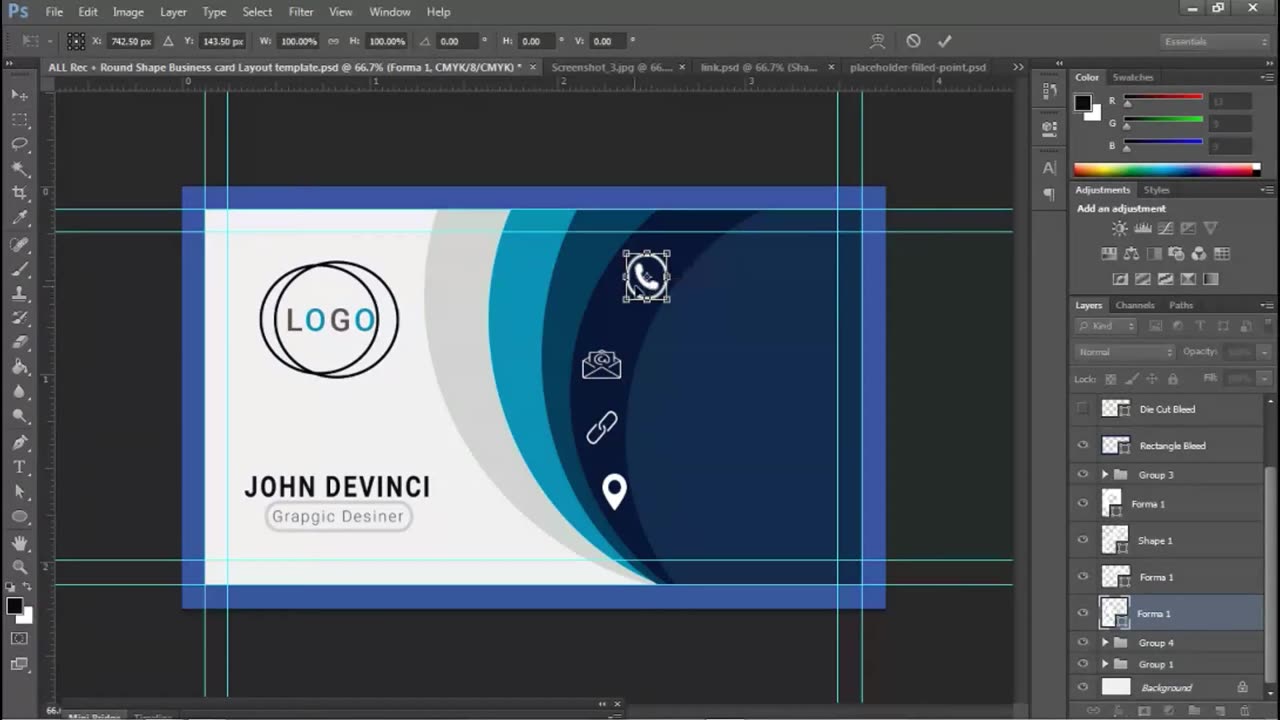The height and width of the screenshot is (720, 1280).
Task: Click the color spectrum ramp bar
Action: click(x=1167, y=170)
